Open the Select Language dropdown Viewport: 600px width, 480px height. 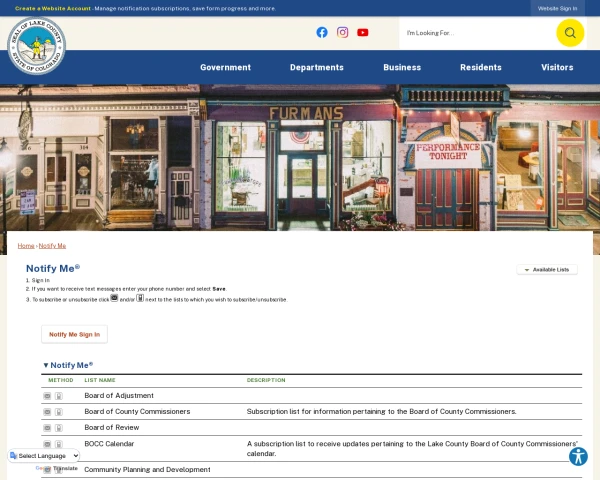tap(44, 456)
